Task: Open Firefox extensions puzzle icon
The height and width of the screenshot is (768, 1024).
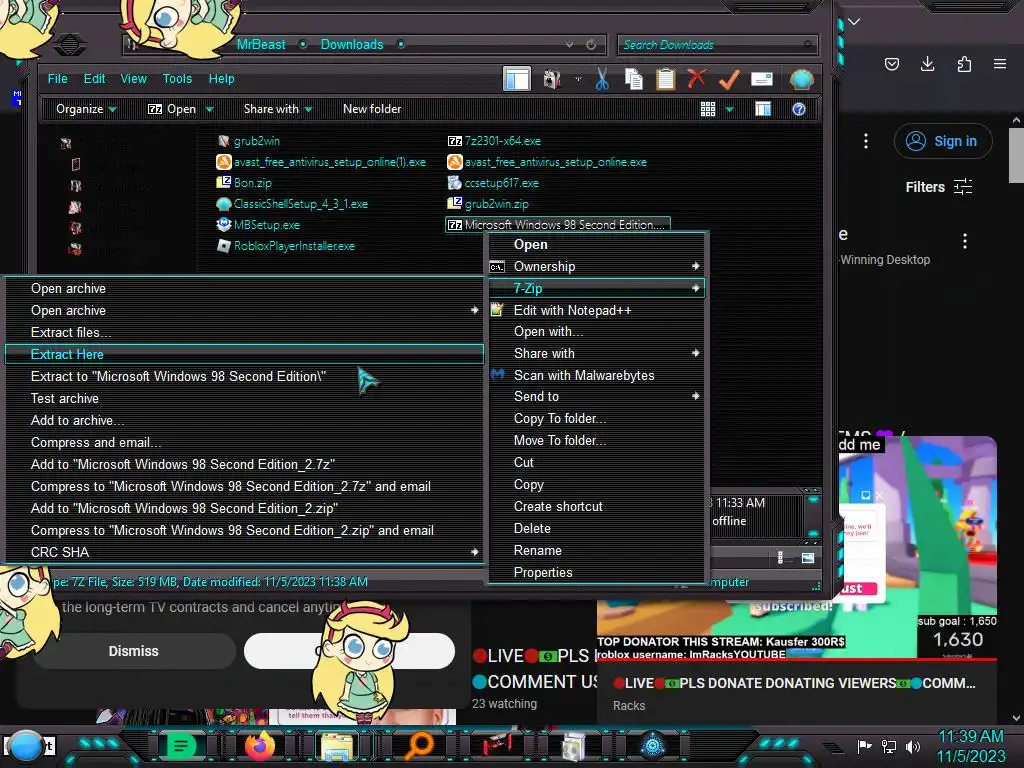Action: coord(964,64)
